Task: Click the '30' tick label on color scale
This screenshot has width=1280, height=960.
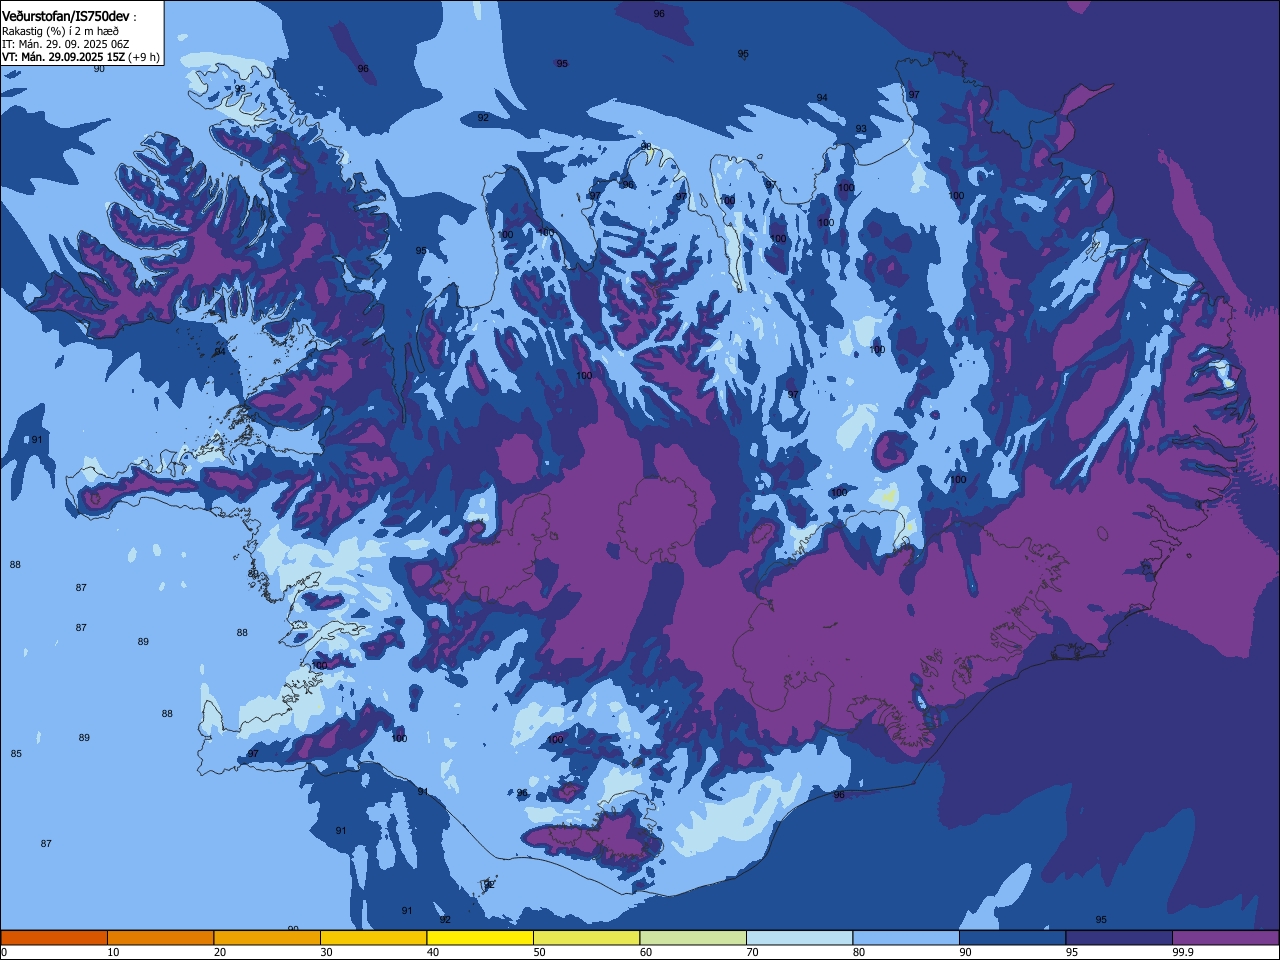Action: click(x=326, y=953)
